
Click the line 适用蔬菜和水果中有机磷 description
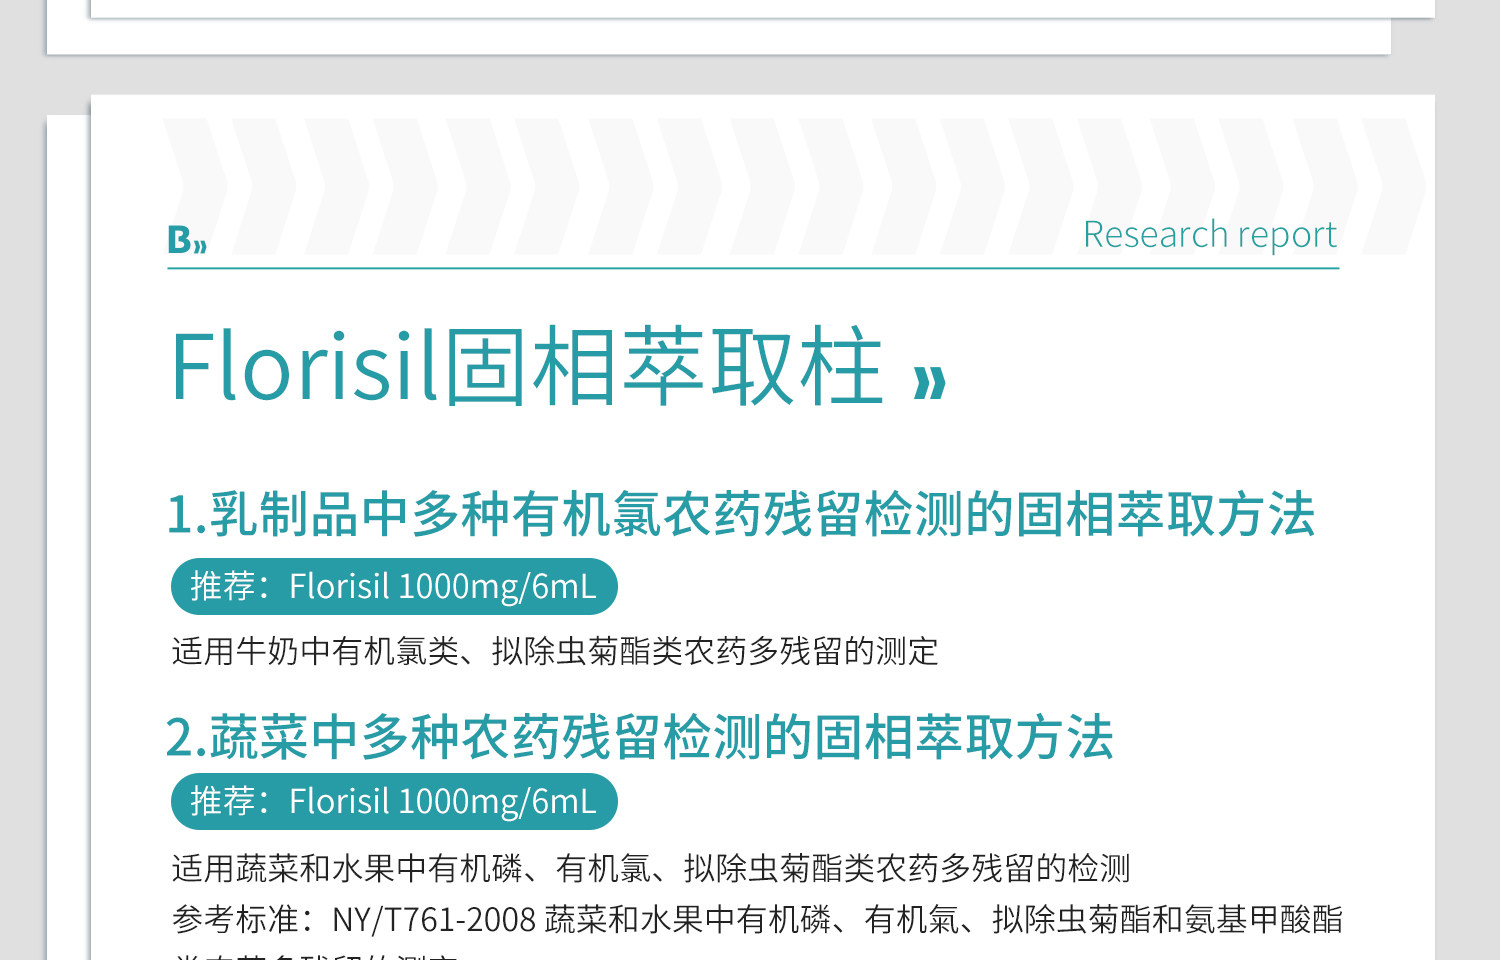651,868
